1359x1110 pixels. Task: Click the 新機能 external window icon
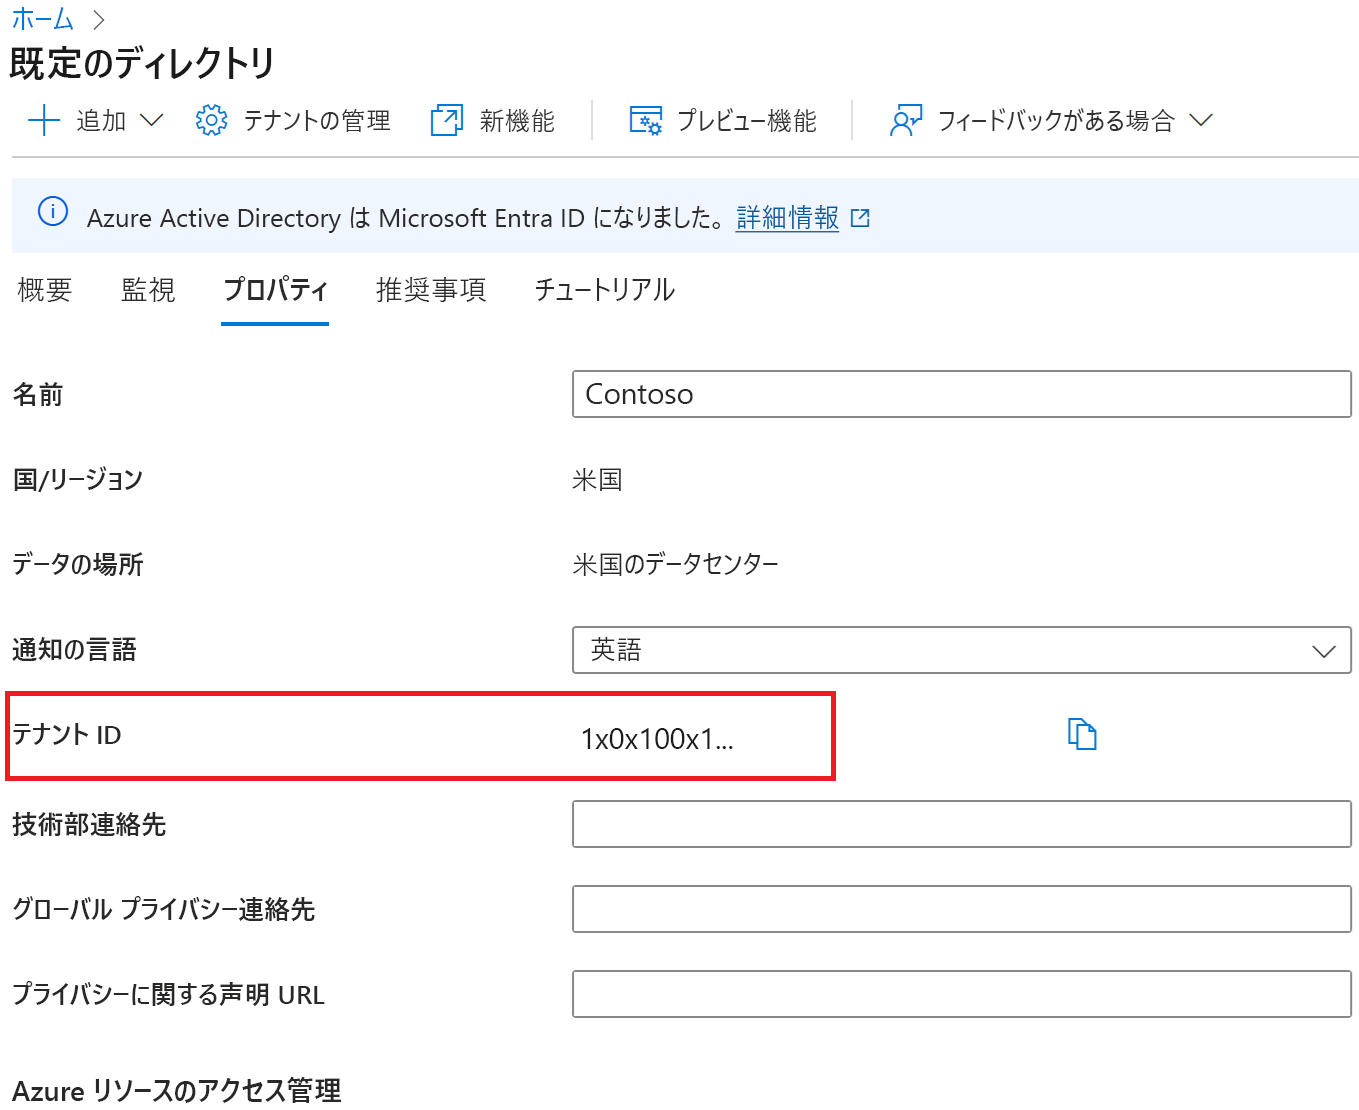point(446,121)
